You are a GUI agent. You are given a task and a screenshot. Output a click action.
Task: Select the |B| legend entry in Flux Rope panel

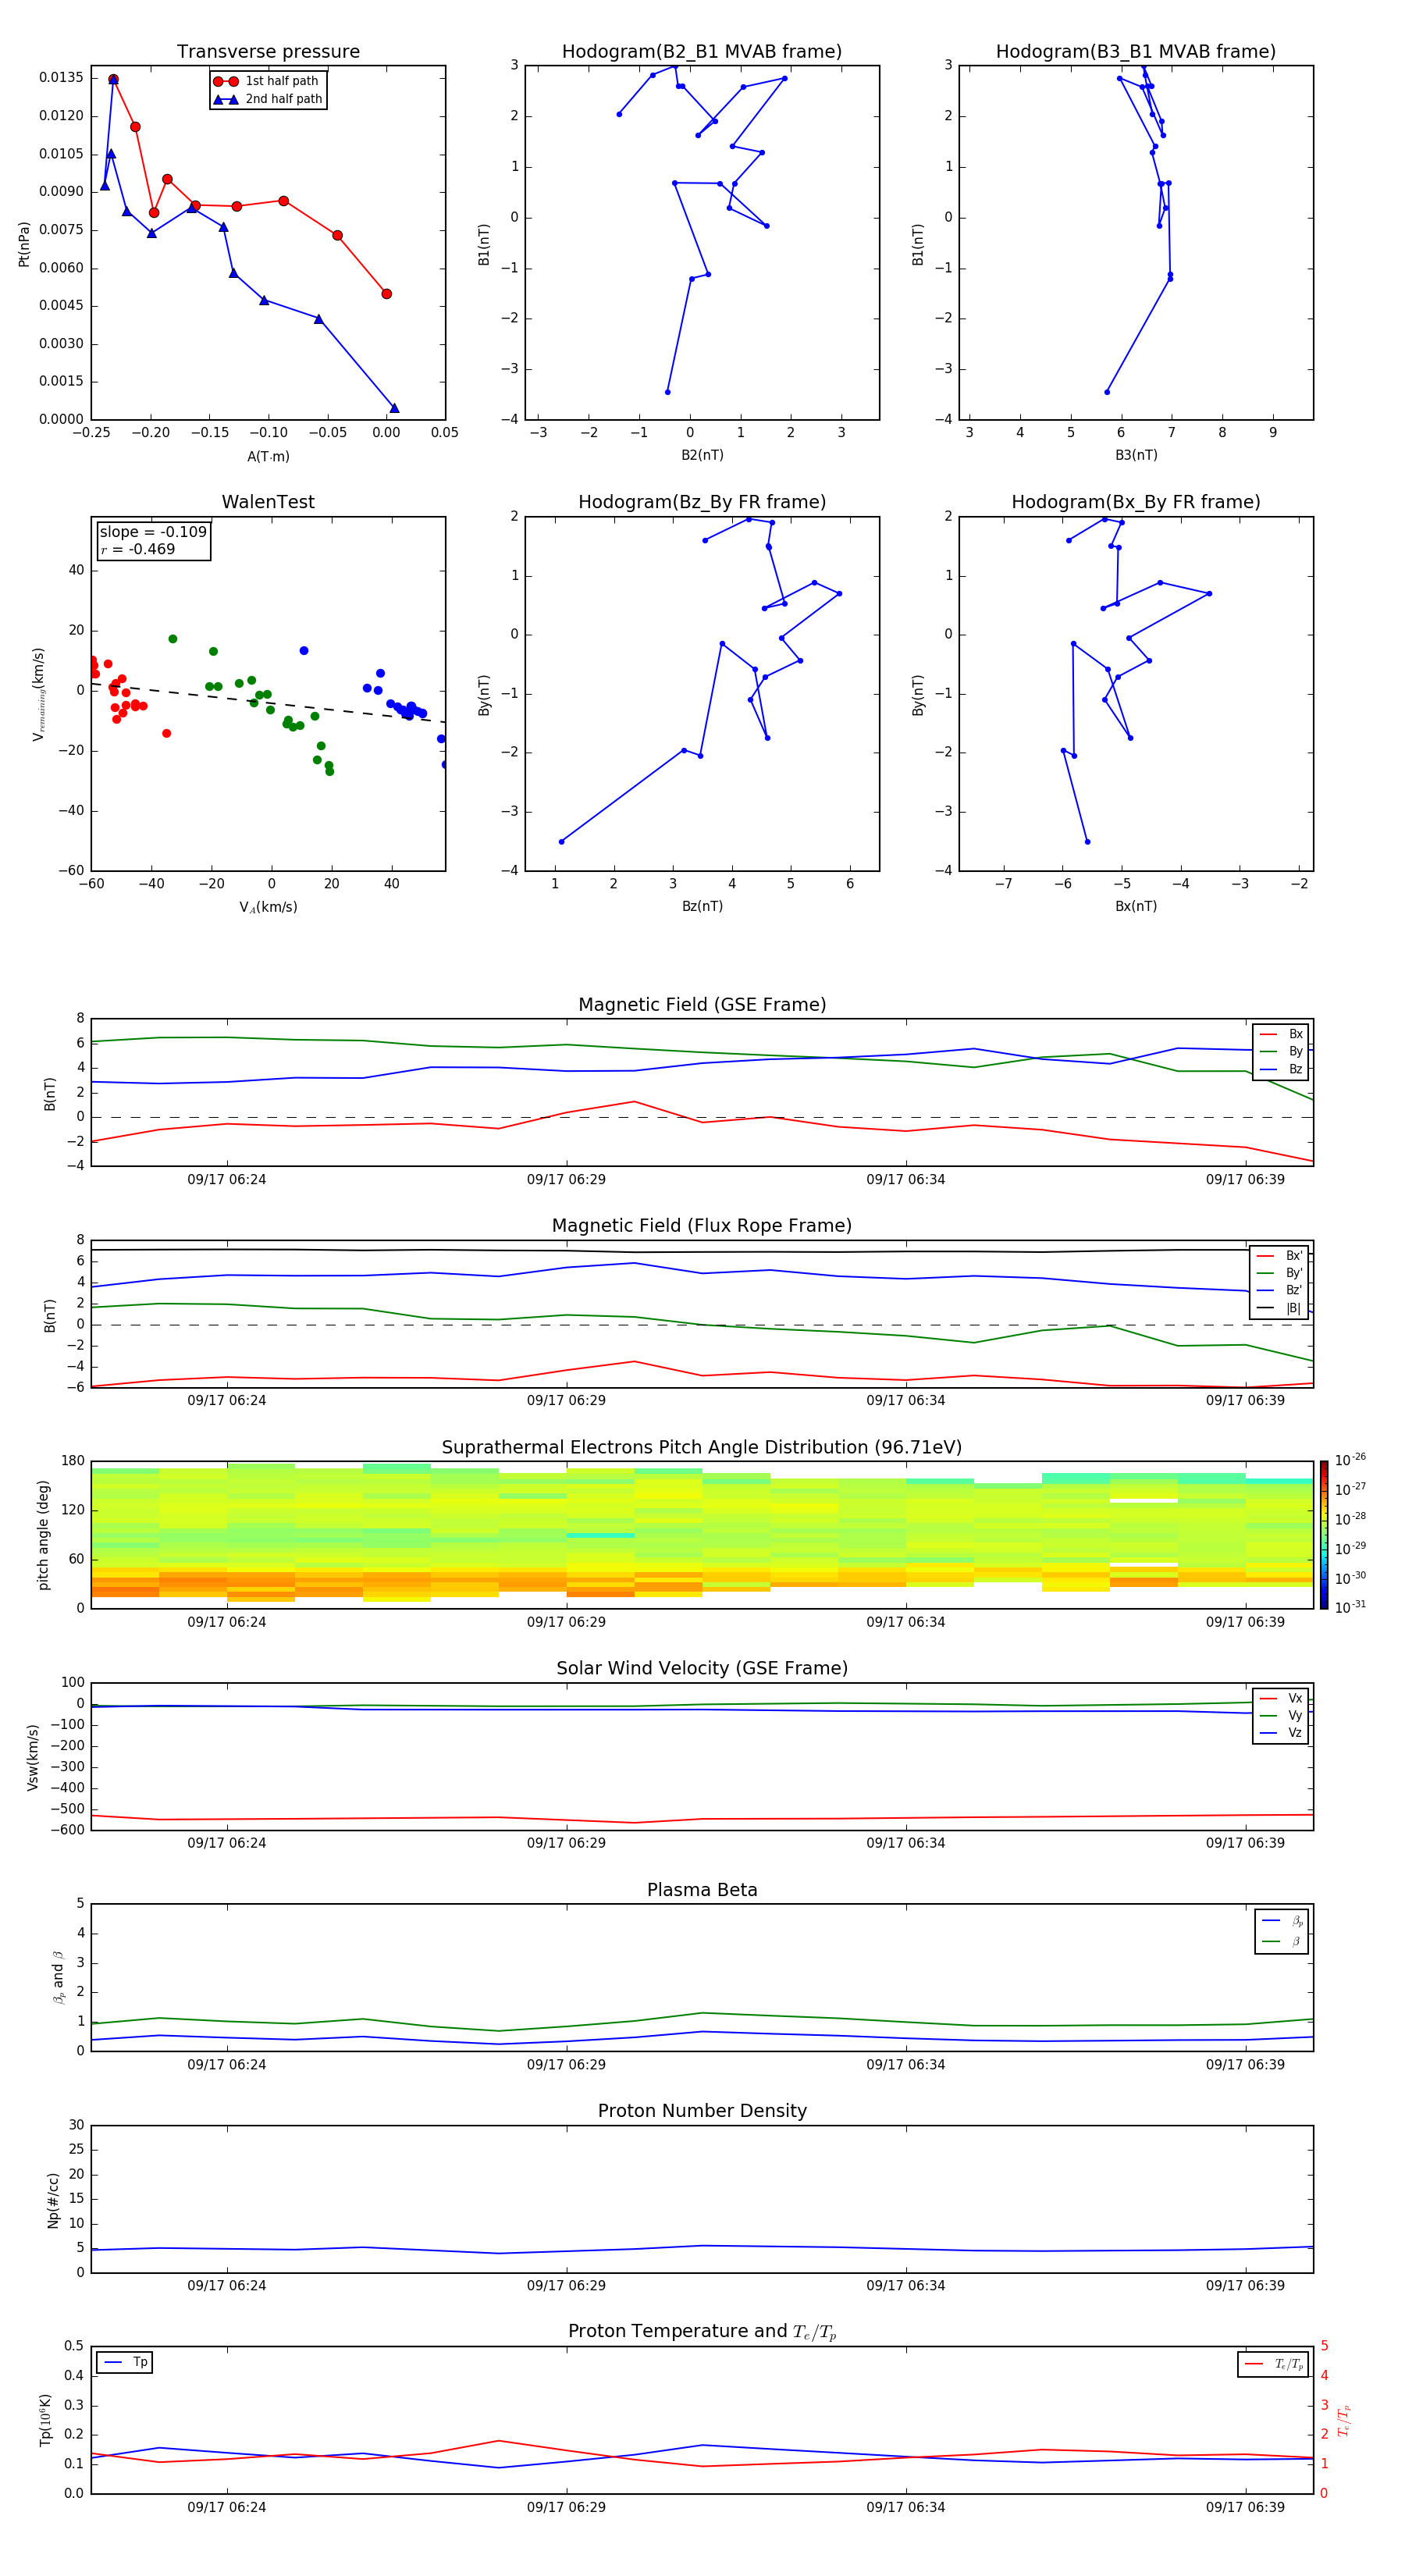[1280, 1308]
